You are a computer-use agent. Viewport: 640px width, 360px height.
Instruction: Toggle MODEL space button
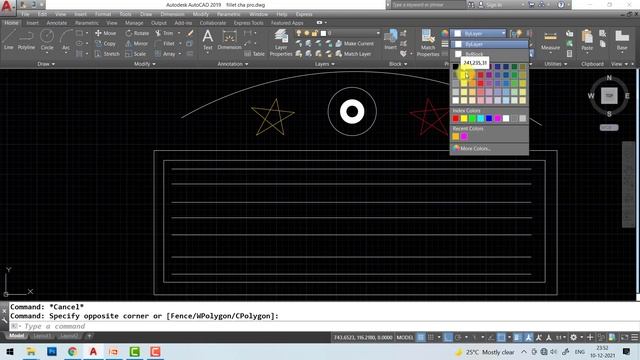point(404,338)
